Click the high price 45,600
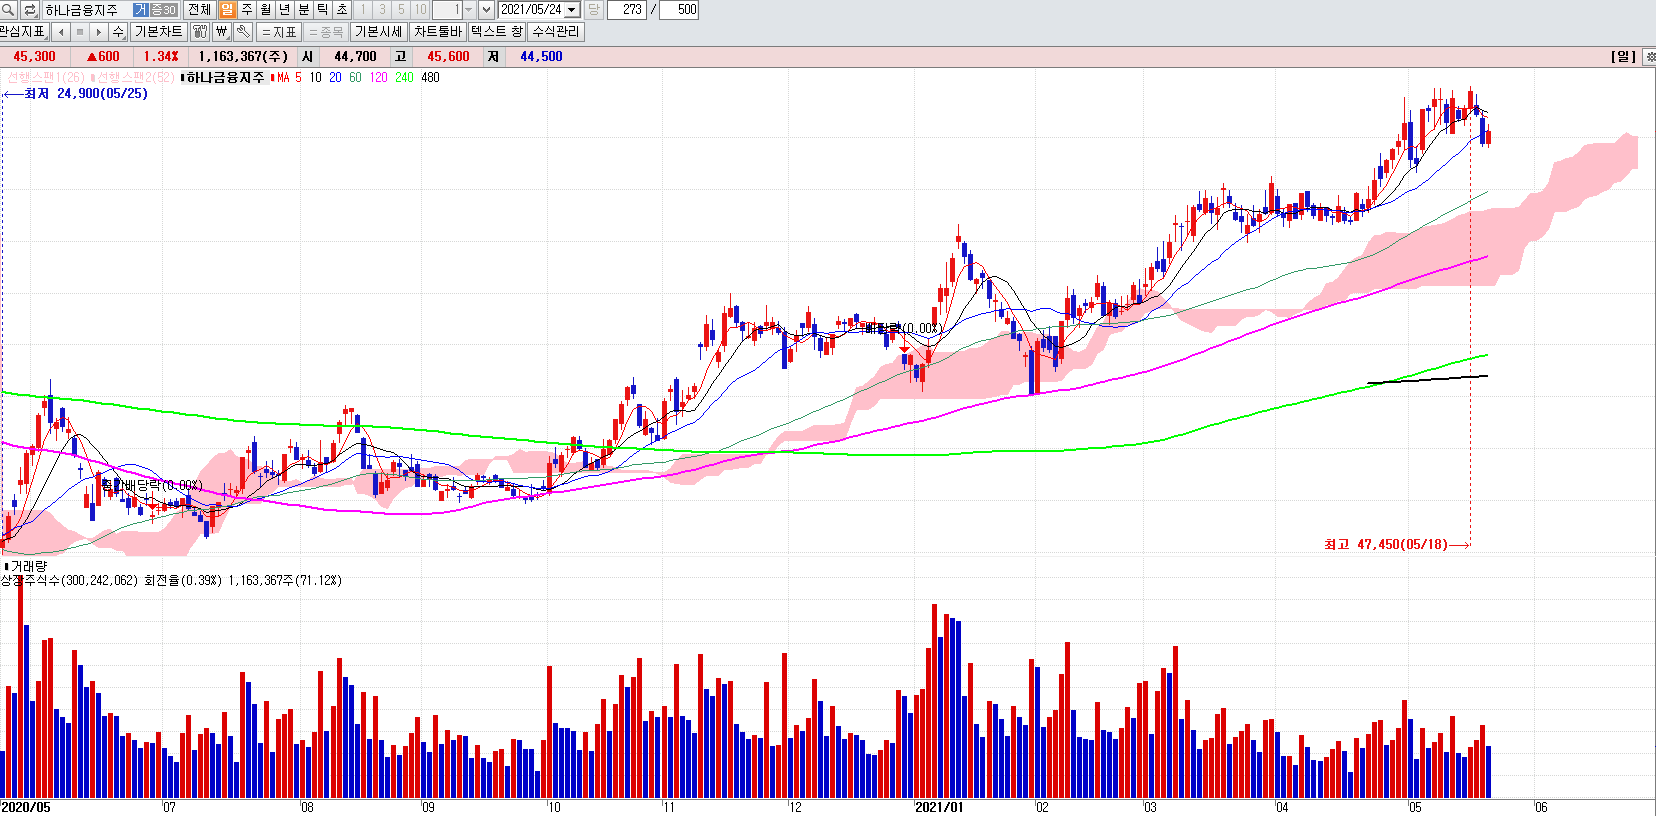This screenshot has width=1656, height=816. (448, 57)
